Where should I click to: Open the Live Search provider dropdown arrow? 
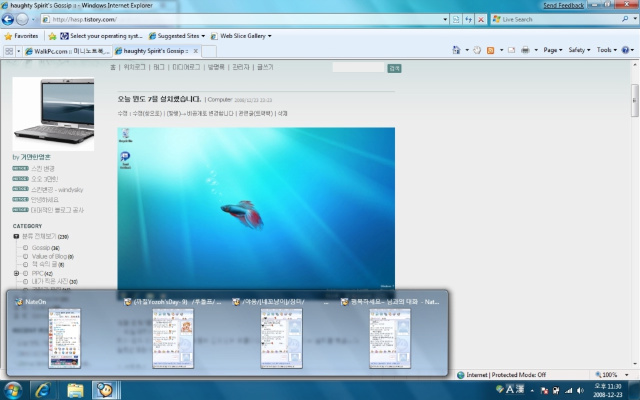click(635, 19)
